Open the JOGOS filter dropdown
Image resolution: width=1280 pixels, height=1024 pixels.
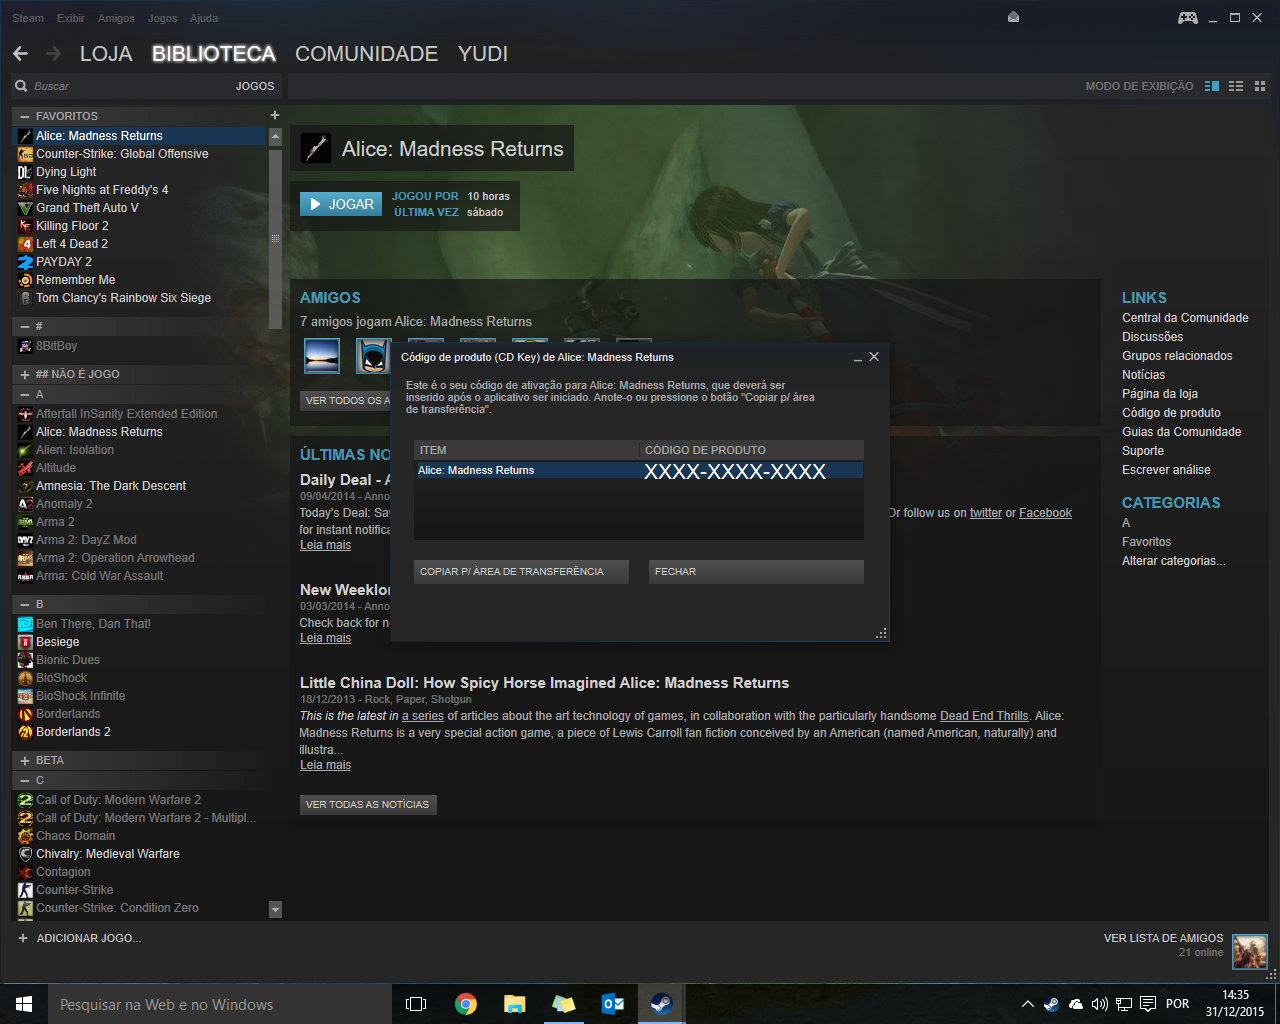[x=255, y=86]
